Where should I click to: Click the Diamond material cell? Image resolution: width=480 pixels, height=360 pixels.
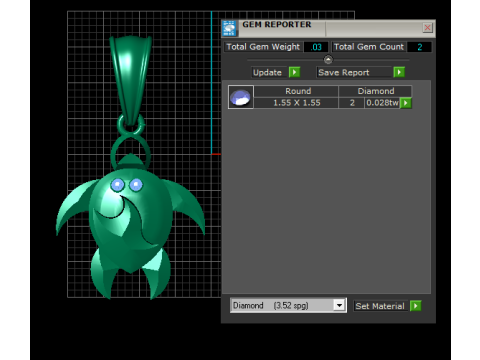(375, 91)
